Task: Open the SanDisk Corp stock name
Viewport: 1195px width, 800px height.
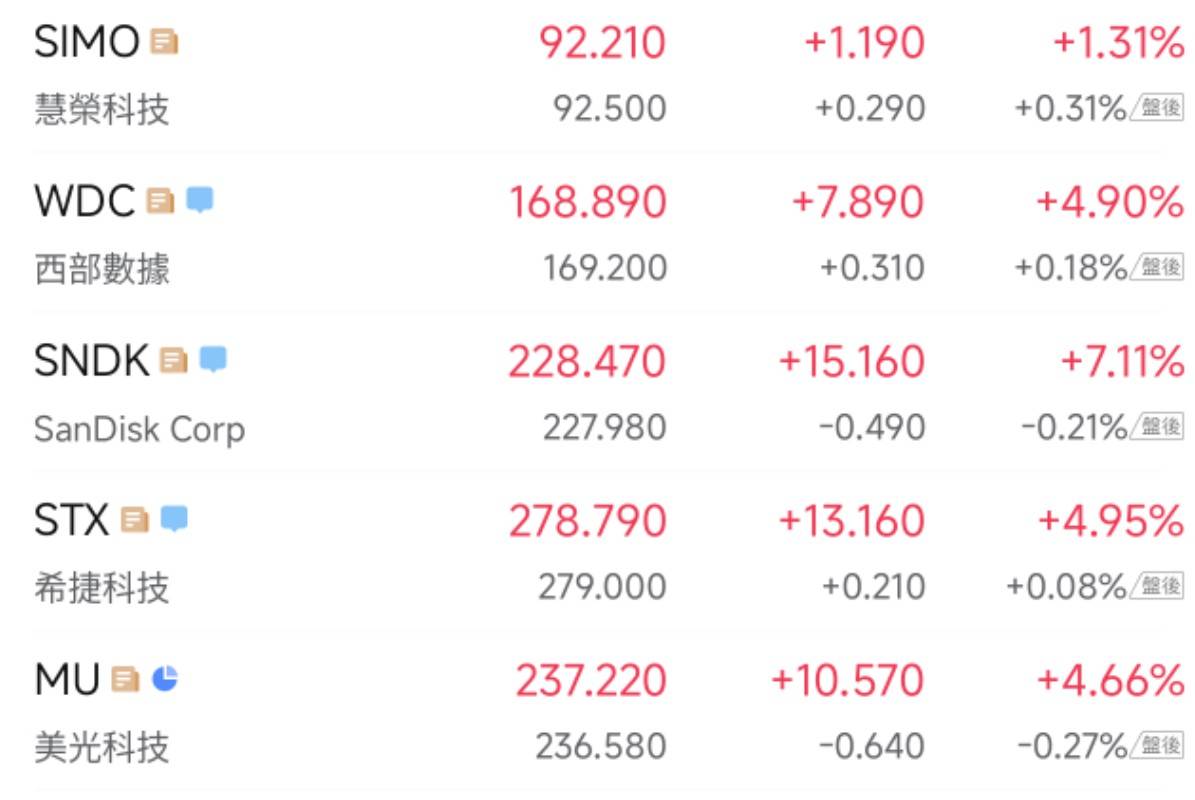Action: point(139,429)
